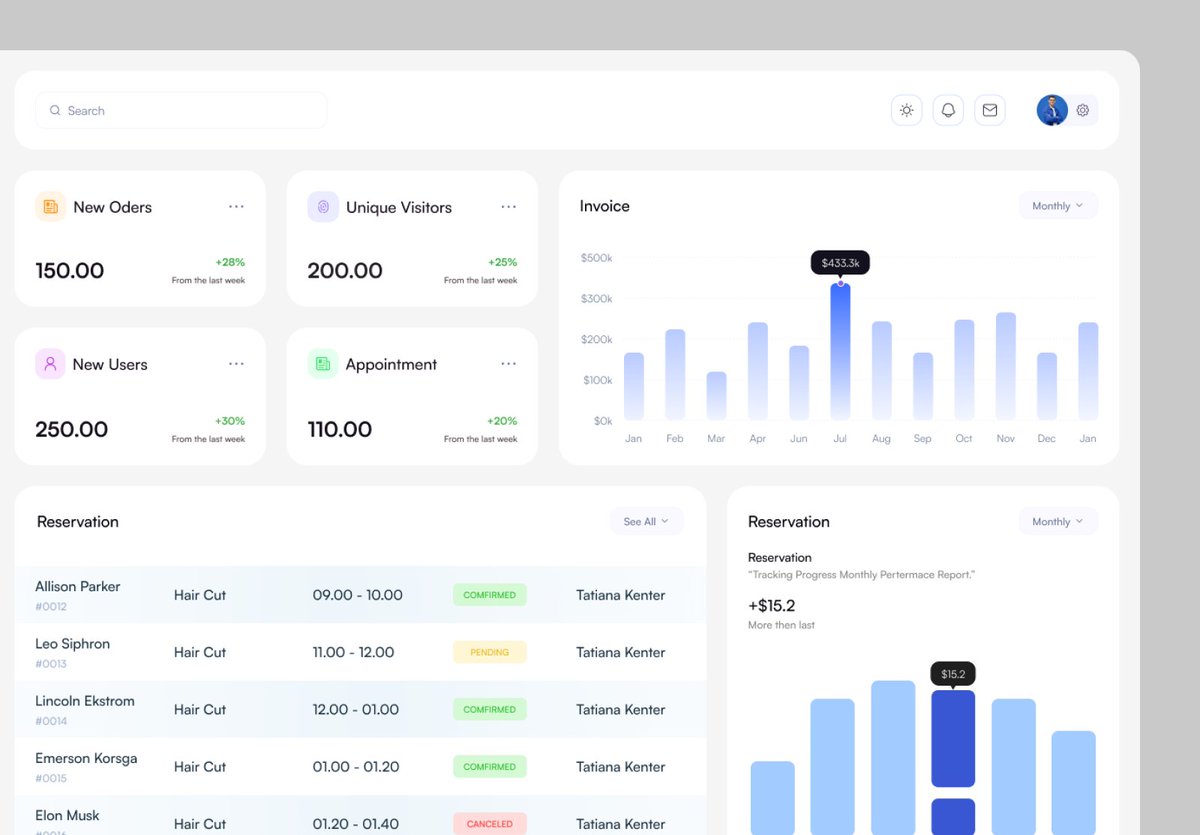The width and height of the screenshot is (1200, 835).
Task: Expand the Reservation chart Monthly dropdown
Action: pos(1058,521)
